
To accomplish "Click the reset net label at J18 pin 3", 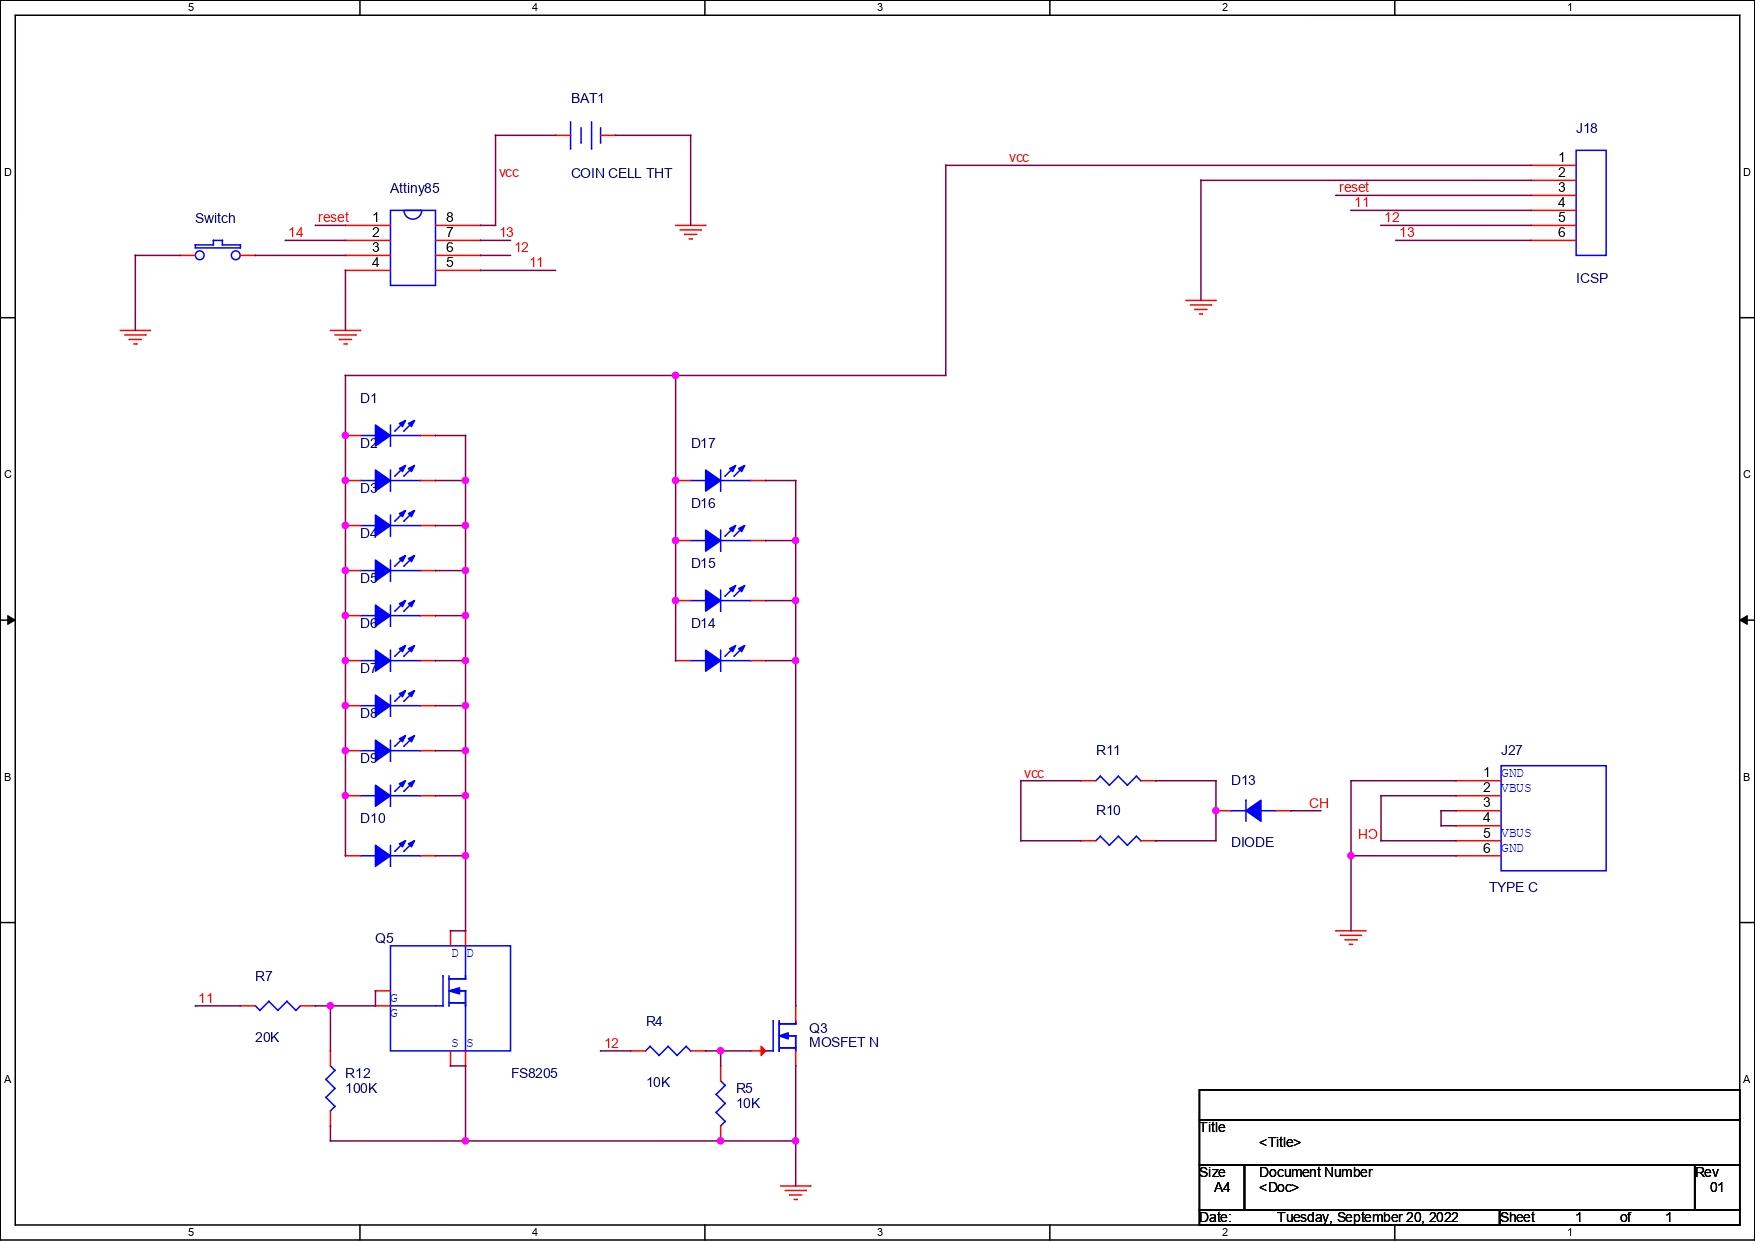I will click(1353, 187).
